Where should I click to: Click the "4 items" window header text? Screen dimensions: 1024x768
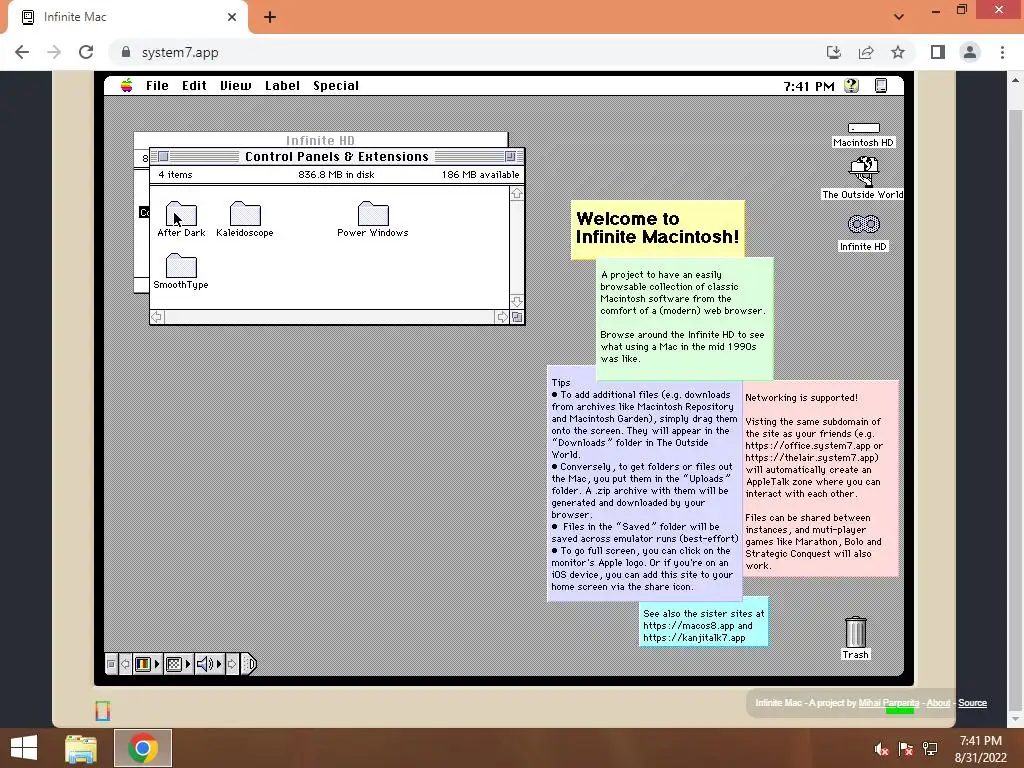click(x=175, y=174)
